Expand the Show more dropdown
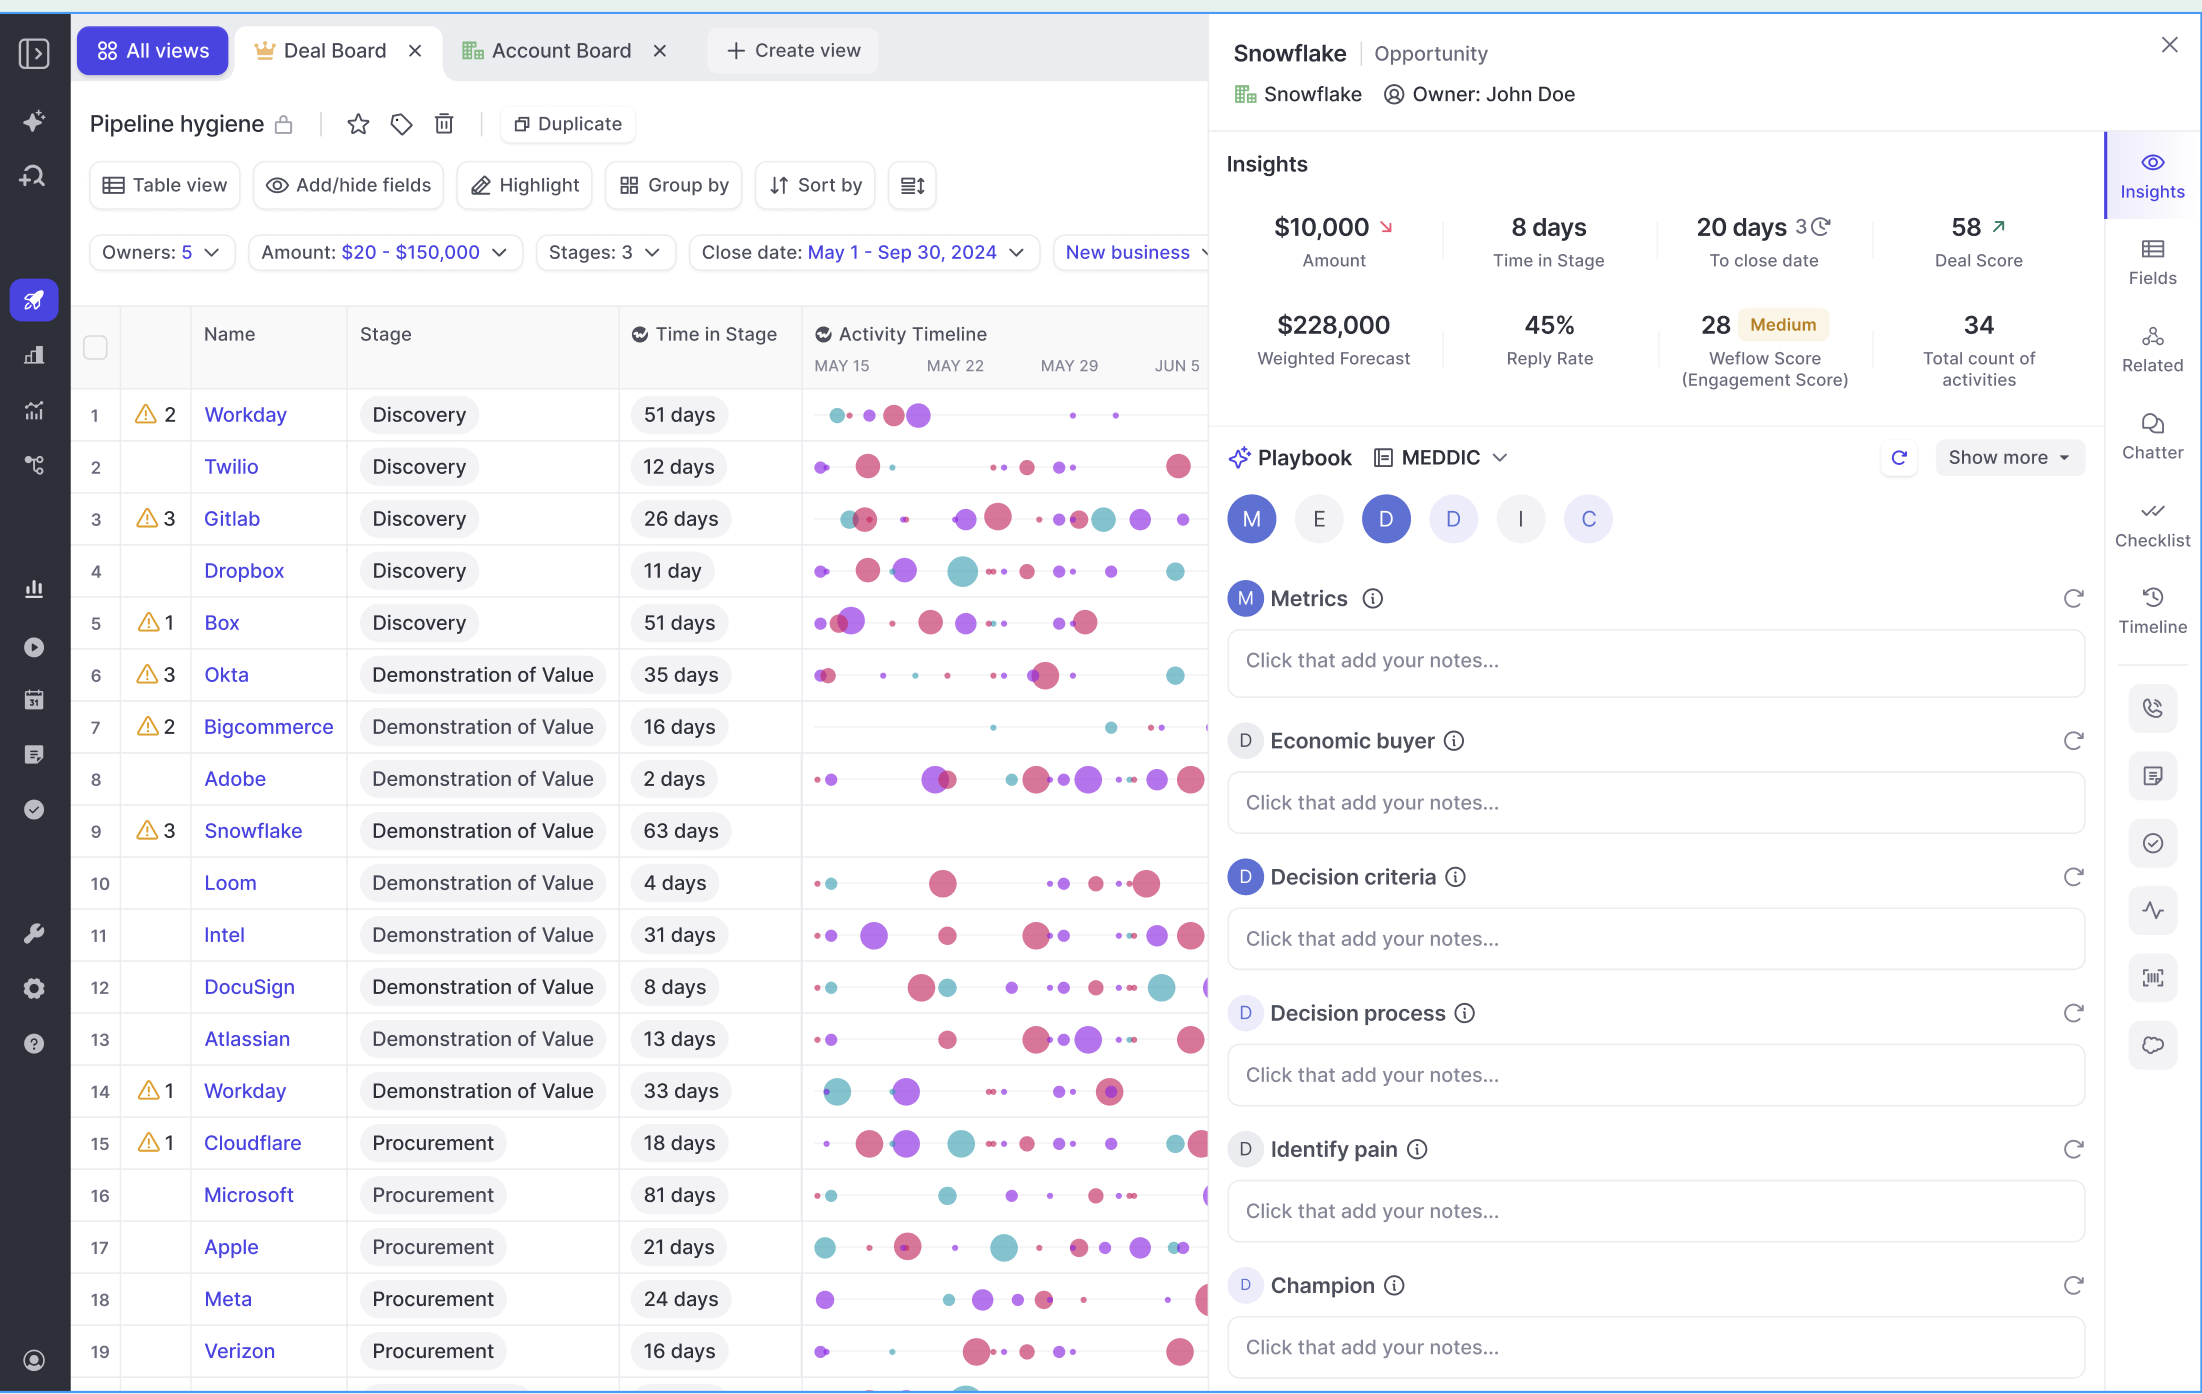The width and height of the screenshot is (2202, 1394). click(x=2009, y=458)
